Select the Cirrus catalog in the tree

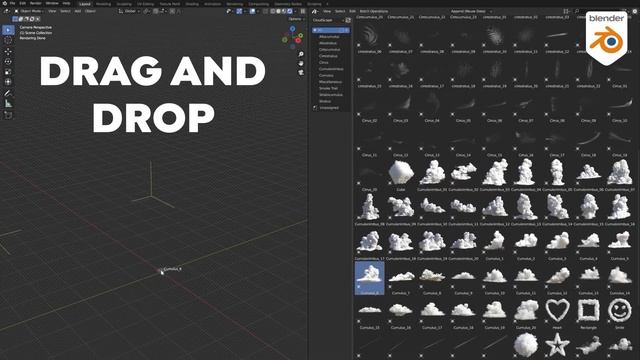pos(324,62)
